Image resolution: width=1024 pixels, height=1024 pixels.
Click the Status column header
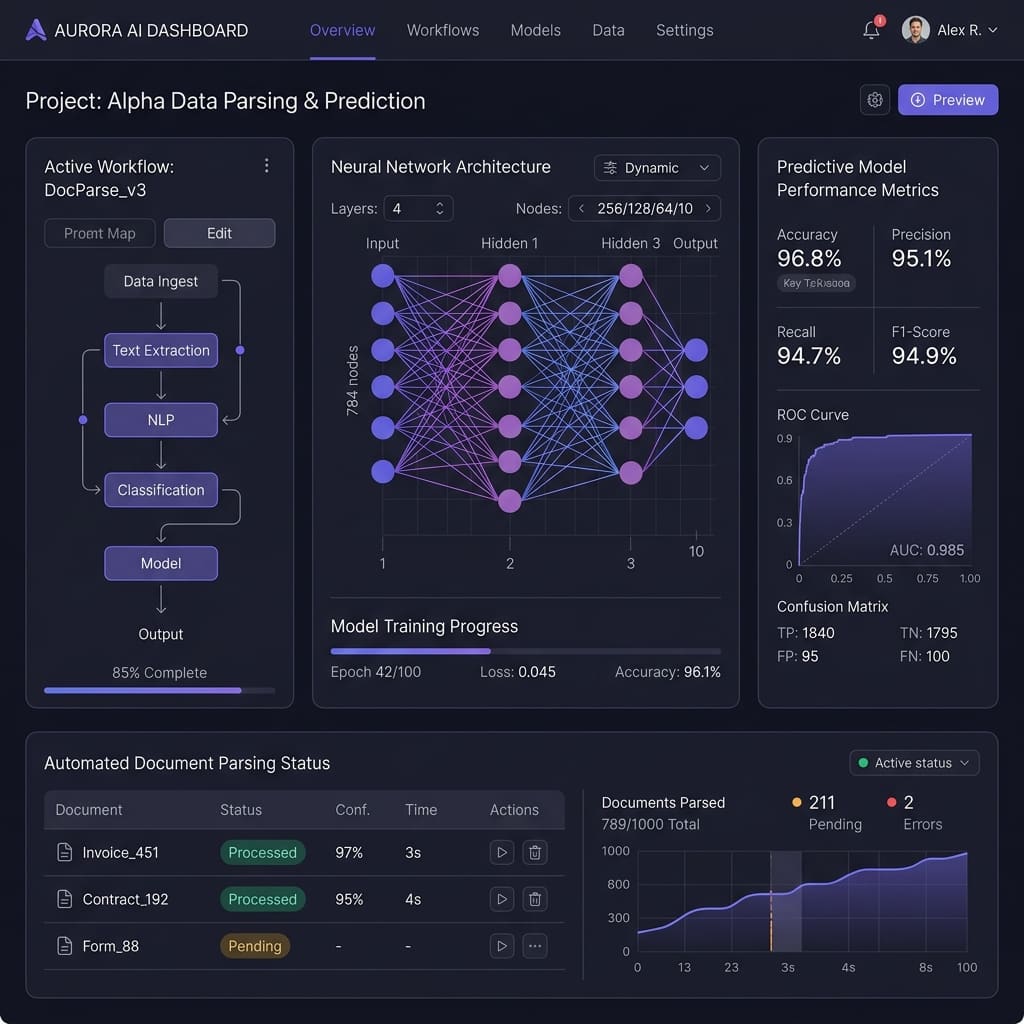[241, 810]
